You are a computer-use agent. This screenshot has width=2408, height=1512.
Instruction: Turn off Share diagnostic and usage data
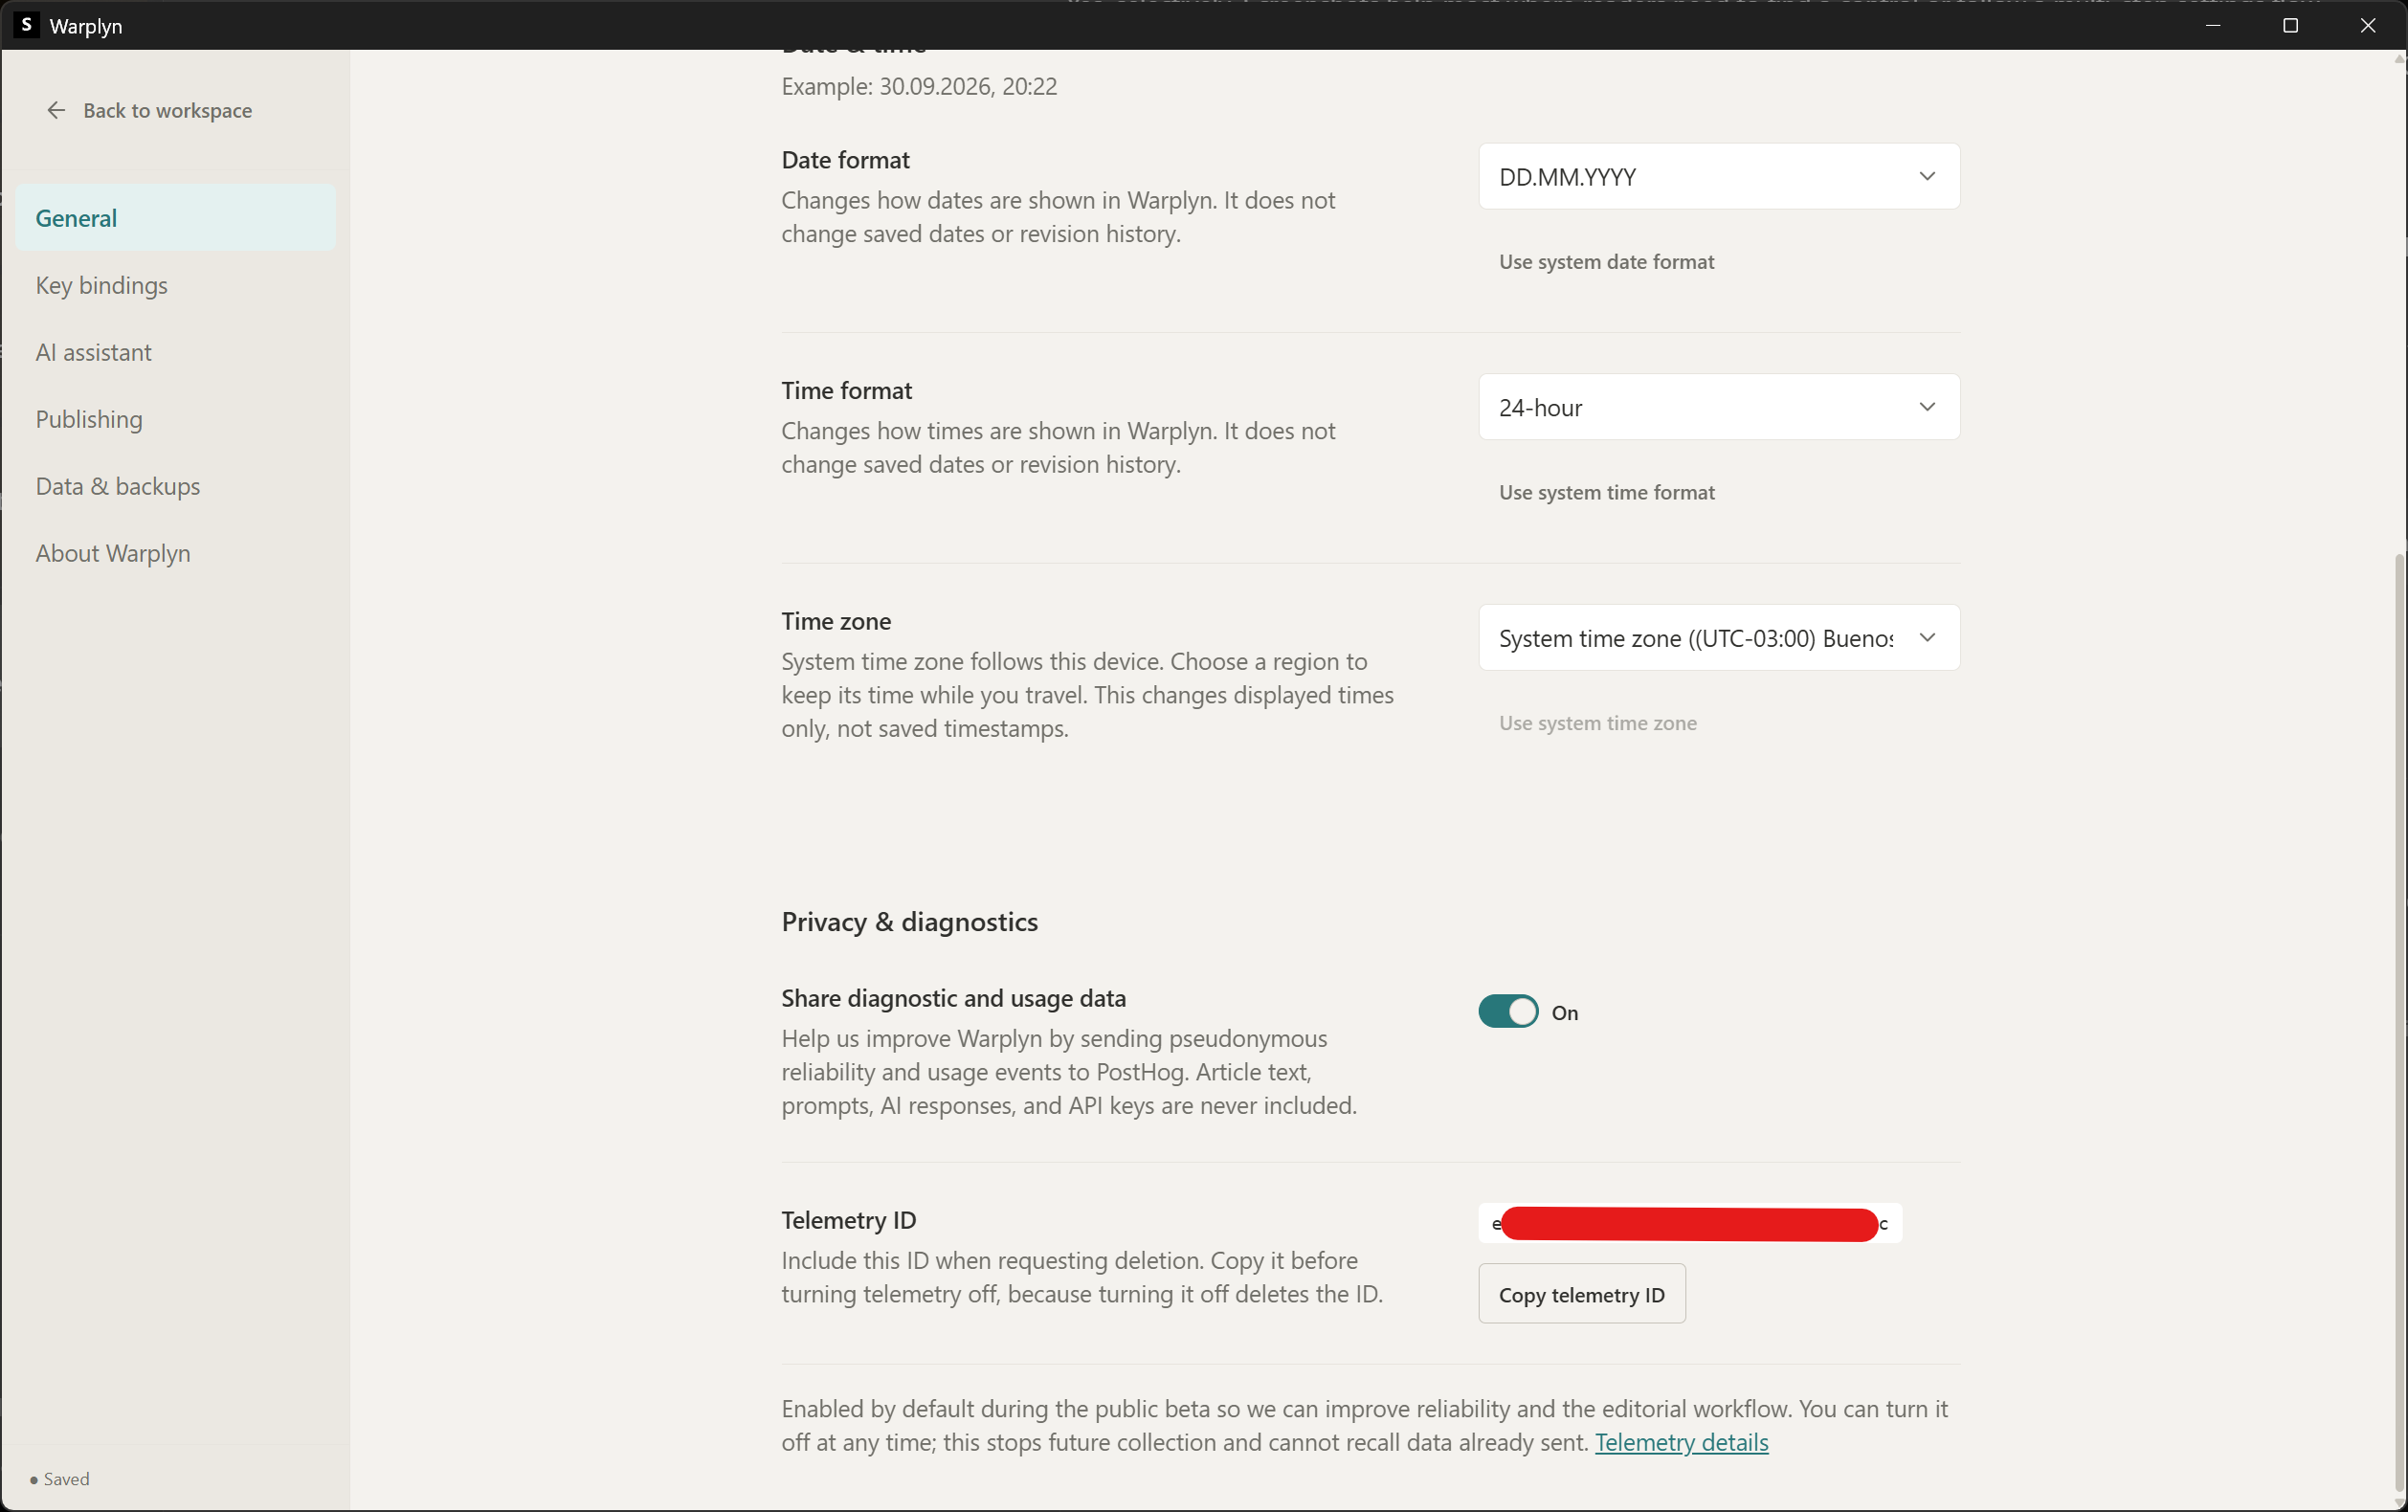pyautogui.click(x=1508, y=1012)
